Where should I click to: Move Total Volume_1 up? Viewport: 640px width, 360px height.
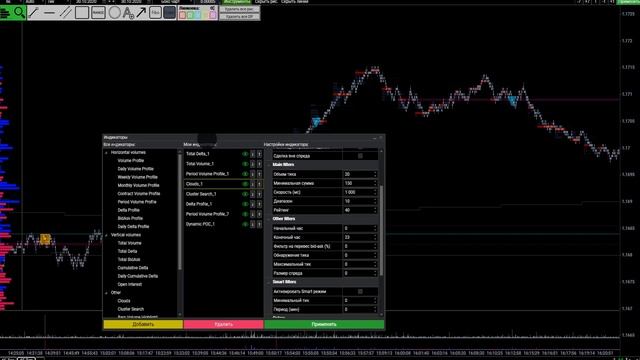pos(259,164)
